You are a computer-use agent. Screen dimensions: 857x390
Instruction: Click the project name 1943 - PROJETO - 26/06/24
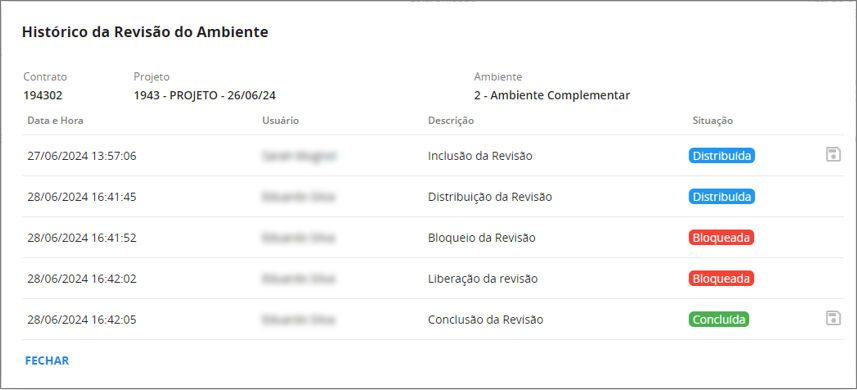(x=205, y=96)
